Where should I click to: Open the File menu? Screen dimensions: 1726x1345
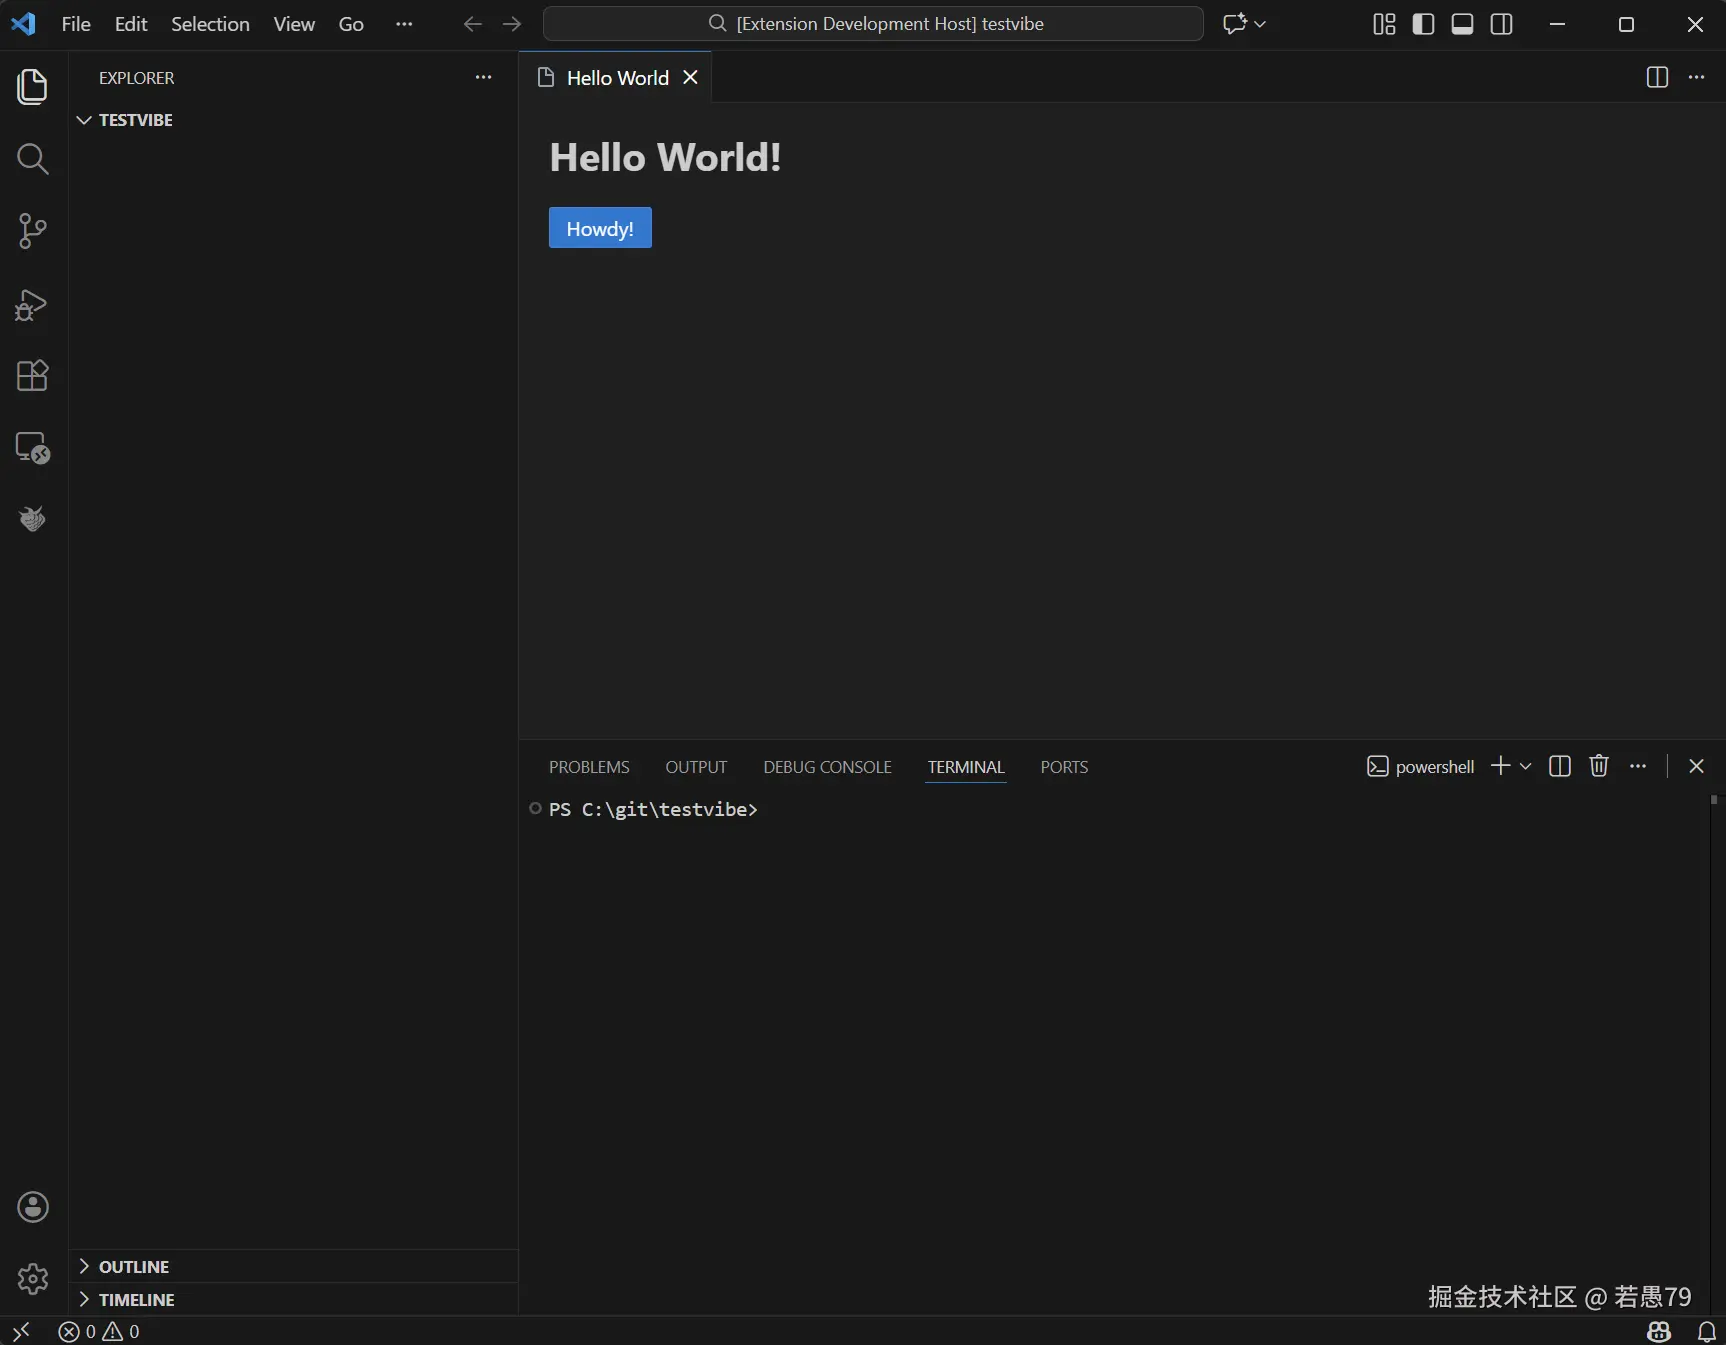(76, 24)
